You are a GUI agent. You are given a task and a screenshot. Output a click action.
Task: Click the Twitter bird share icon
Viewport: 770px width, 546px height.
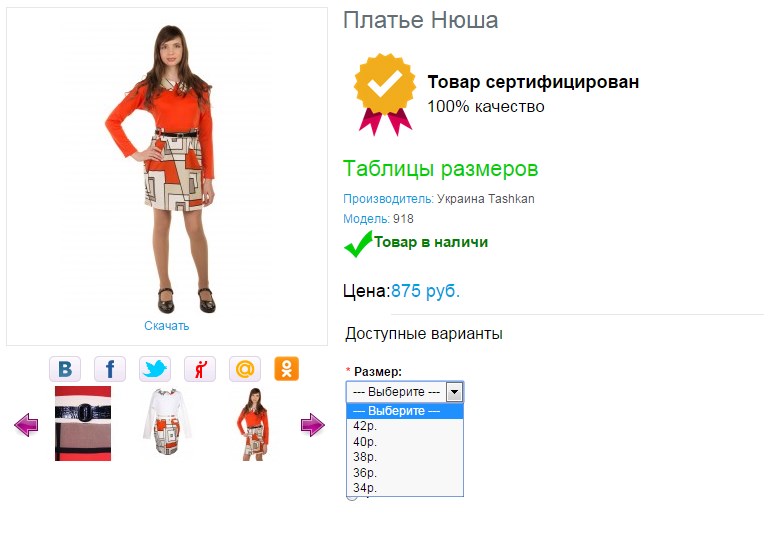(x=155, y=369)
